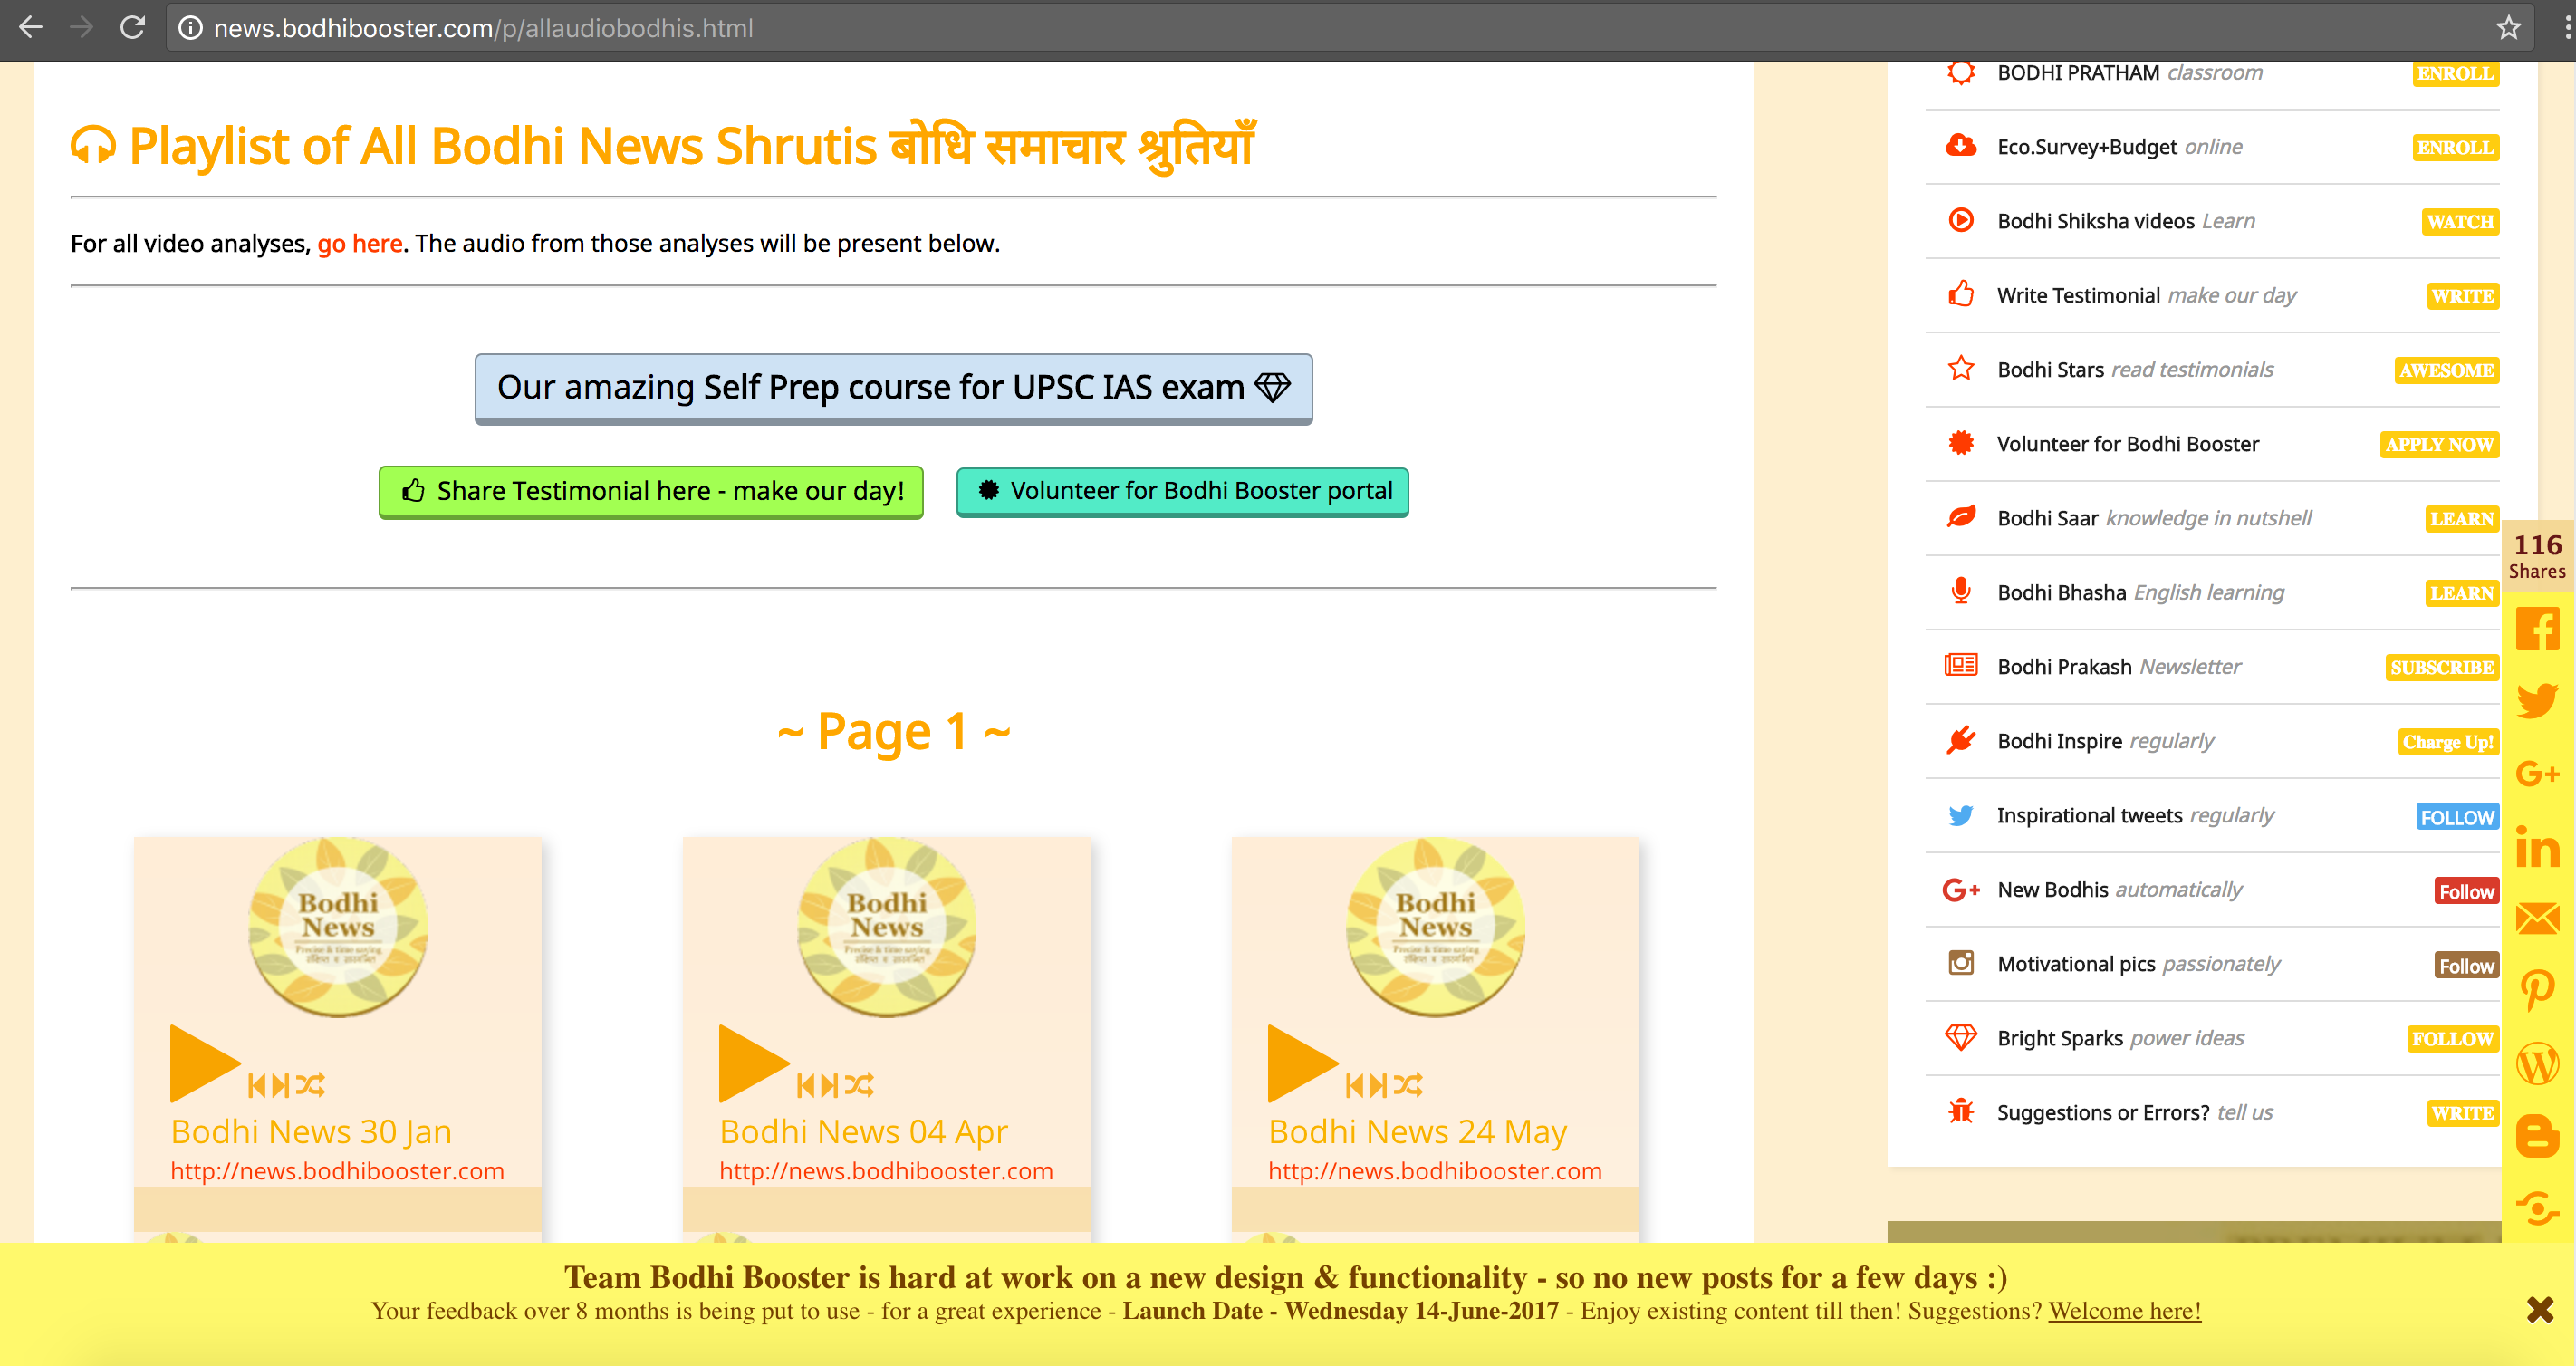Reload the page with browser refresh button
Screen dimensions: 2576x1366
coord(133,27)
